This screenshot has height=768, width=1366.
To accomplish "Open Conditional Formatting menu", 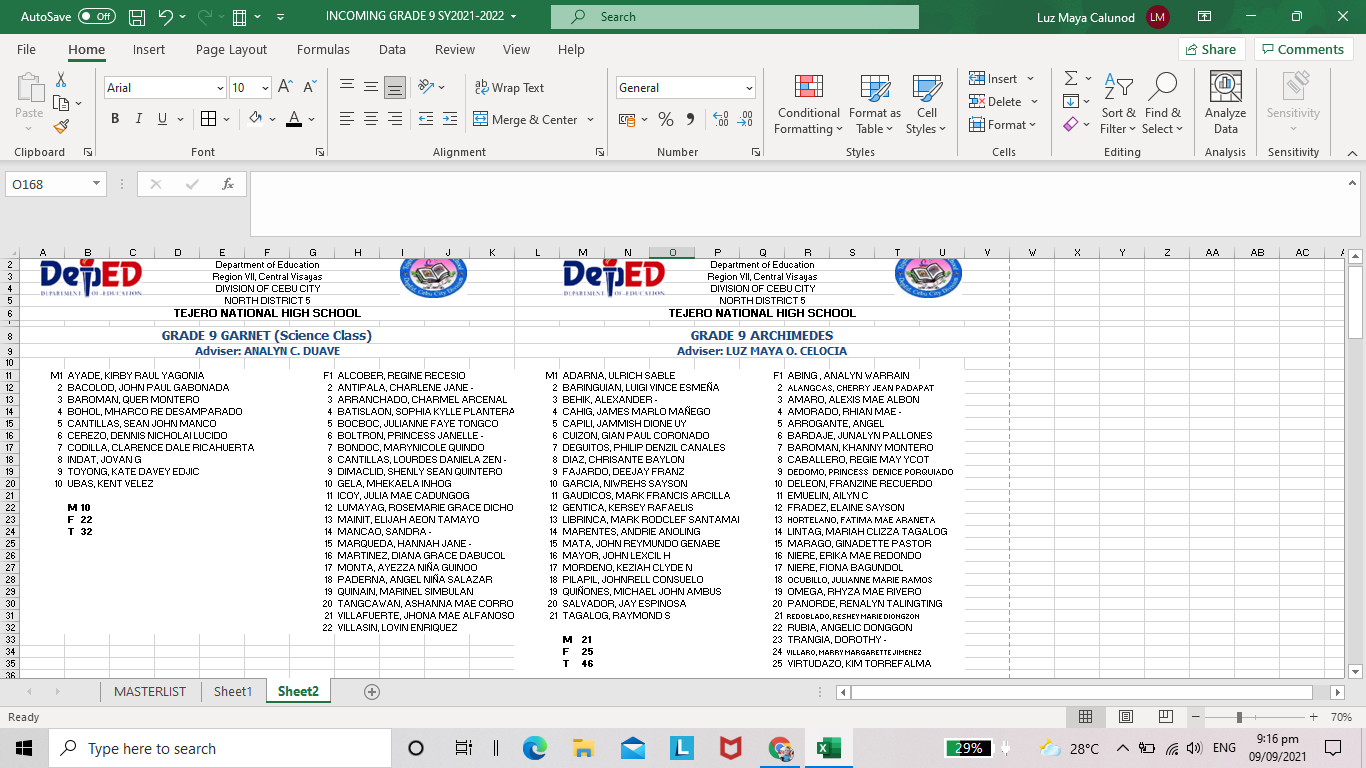I will [x=808, y=105].
